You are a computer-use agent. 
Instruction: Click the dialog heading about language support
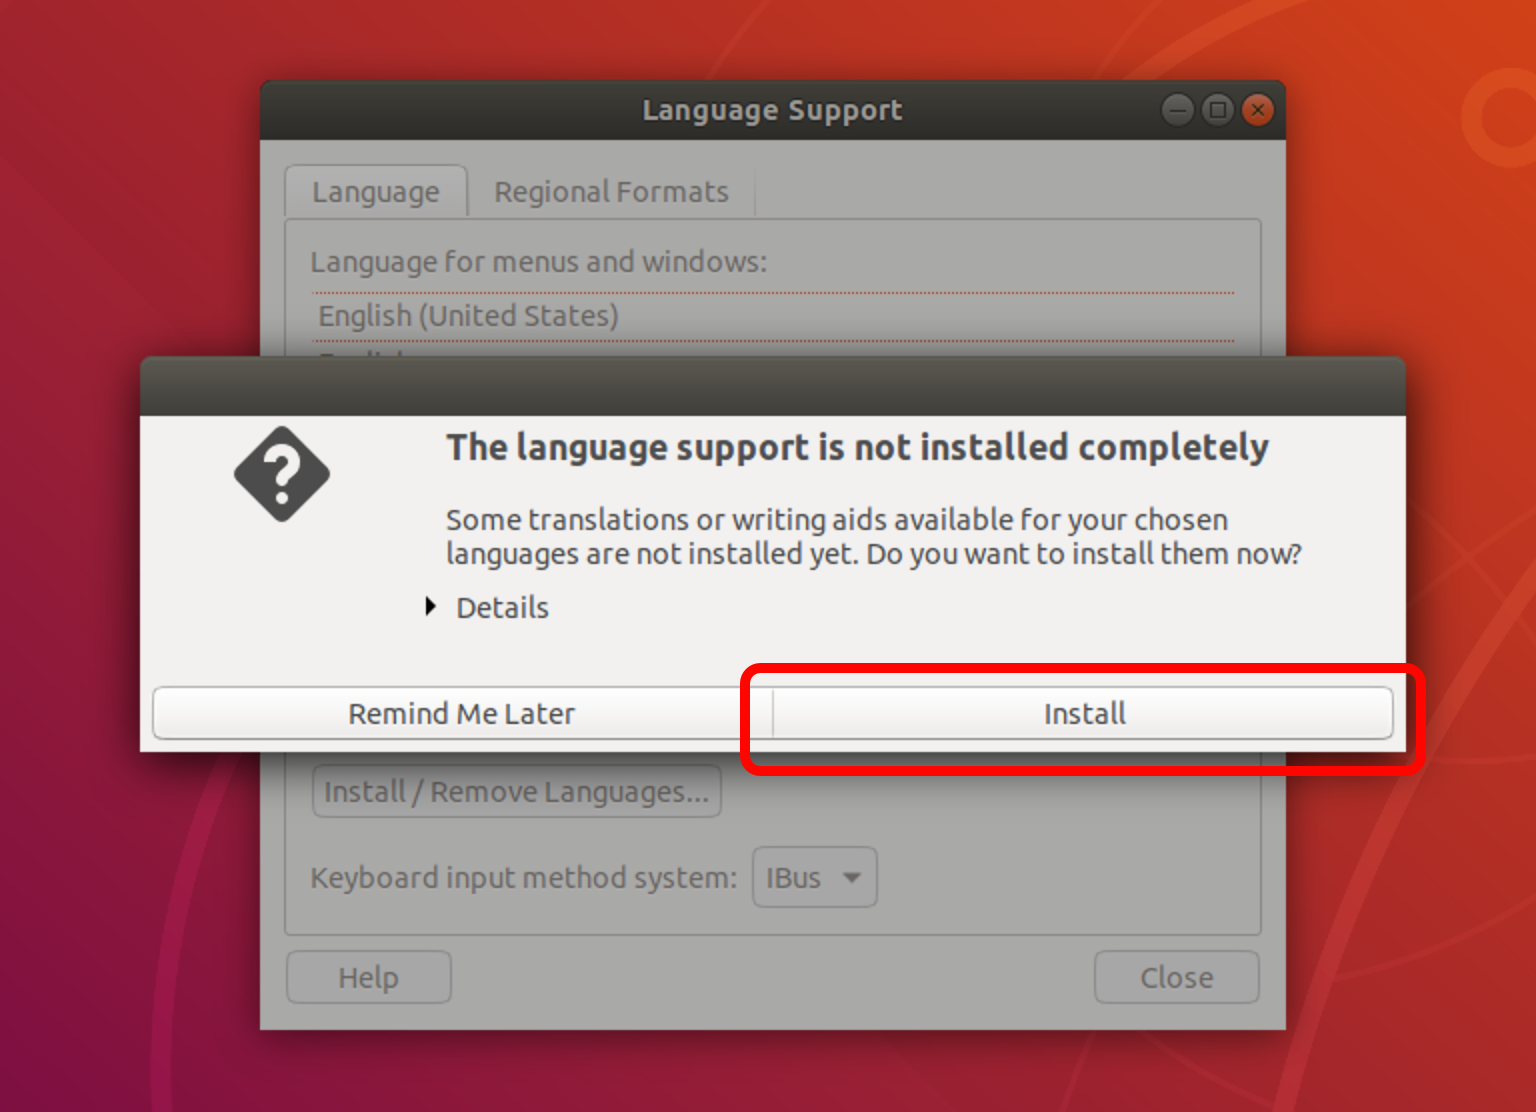(x=857, y=448)
